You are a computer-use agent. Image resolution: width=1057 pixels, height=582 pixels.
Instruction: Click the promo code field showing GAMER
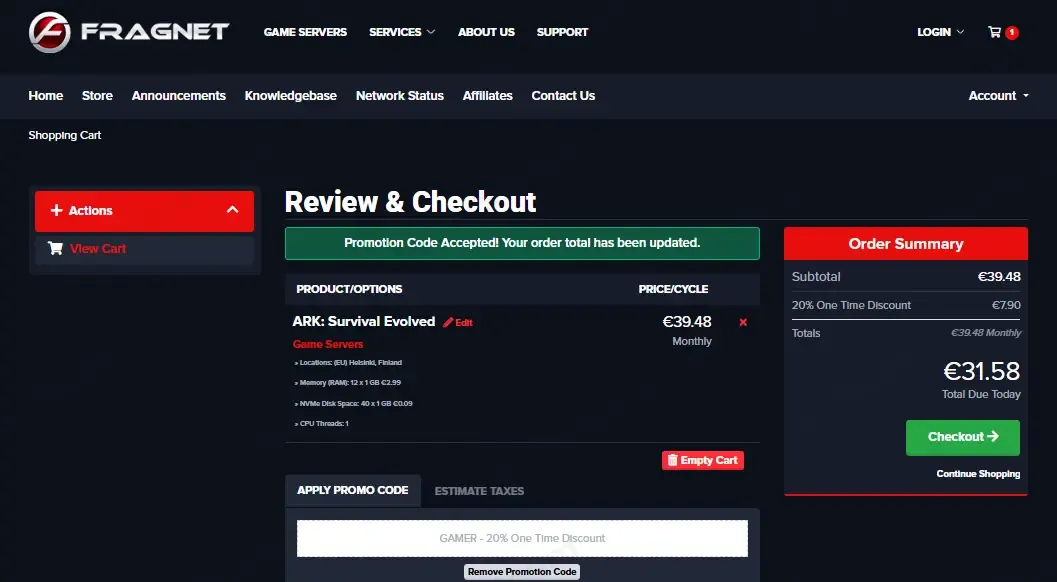522,538
